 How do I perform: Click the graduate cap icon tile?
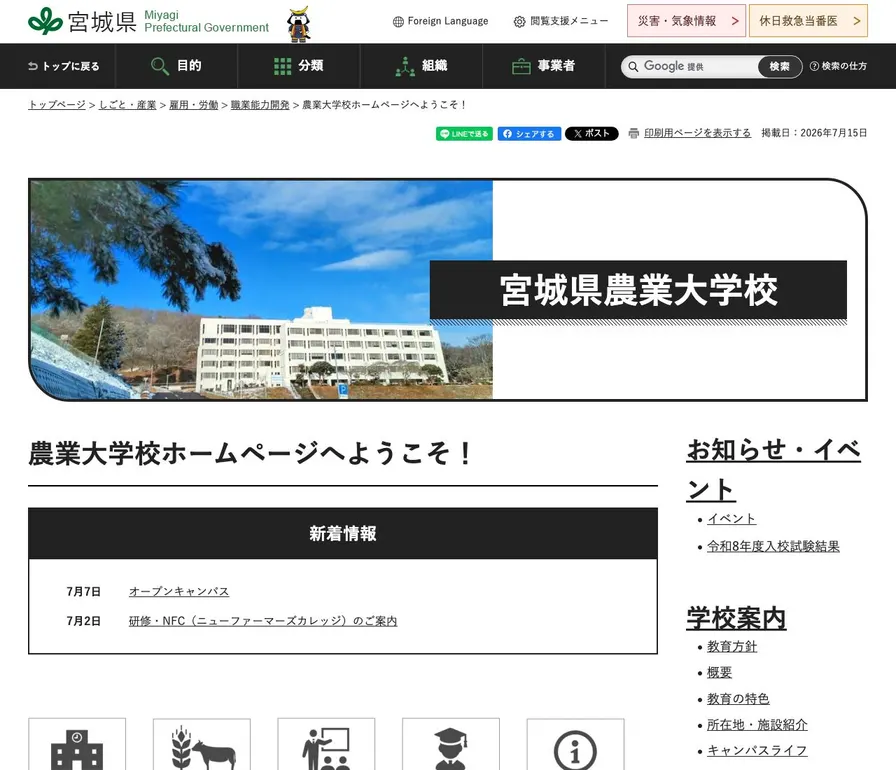coord(451,744)
